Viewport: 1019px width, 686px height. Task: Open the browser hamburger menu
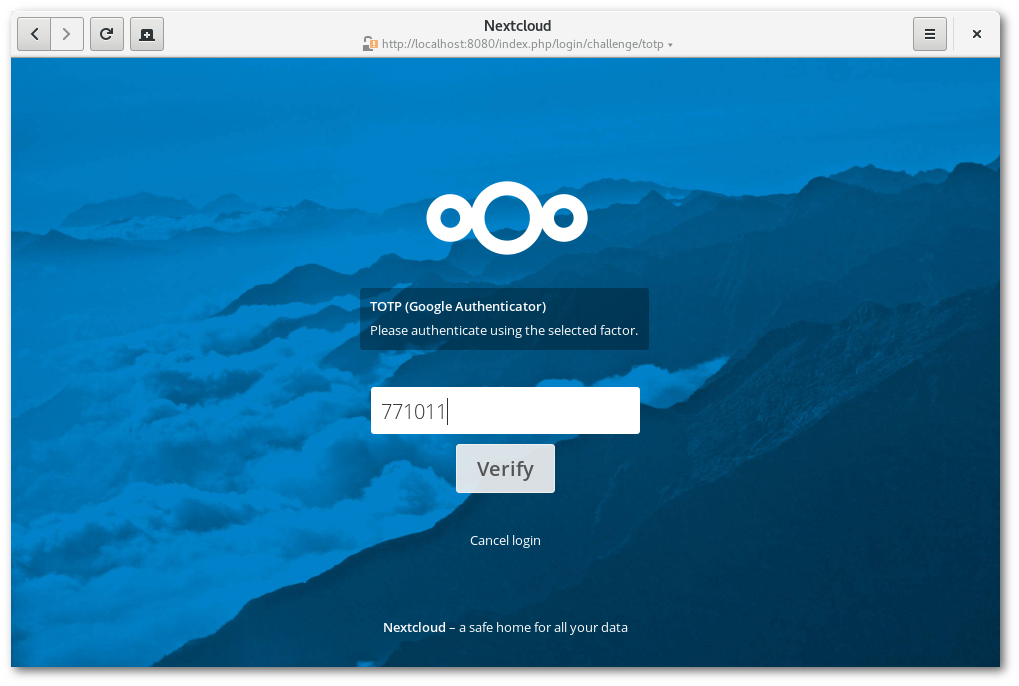929,34
